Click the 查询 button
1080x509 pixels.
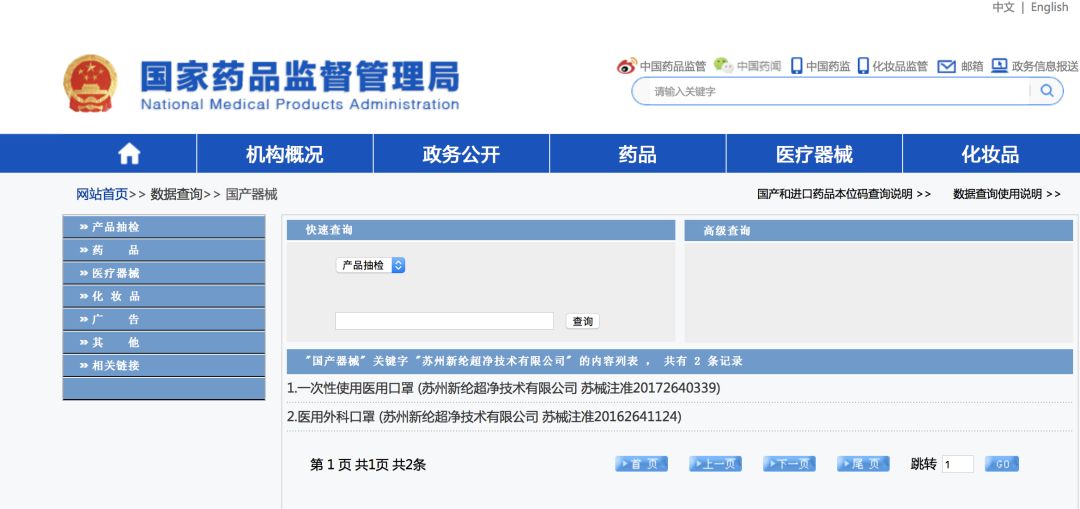(583, 321)
